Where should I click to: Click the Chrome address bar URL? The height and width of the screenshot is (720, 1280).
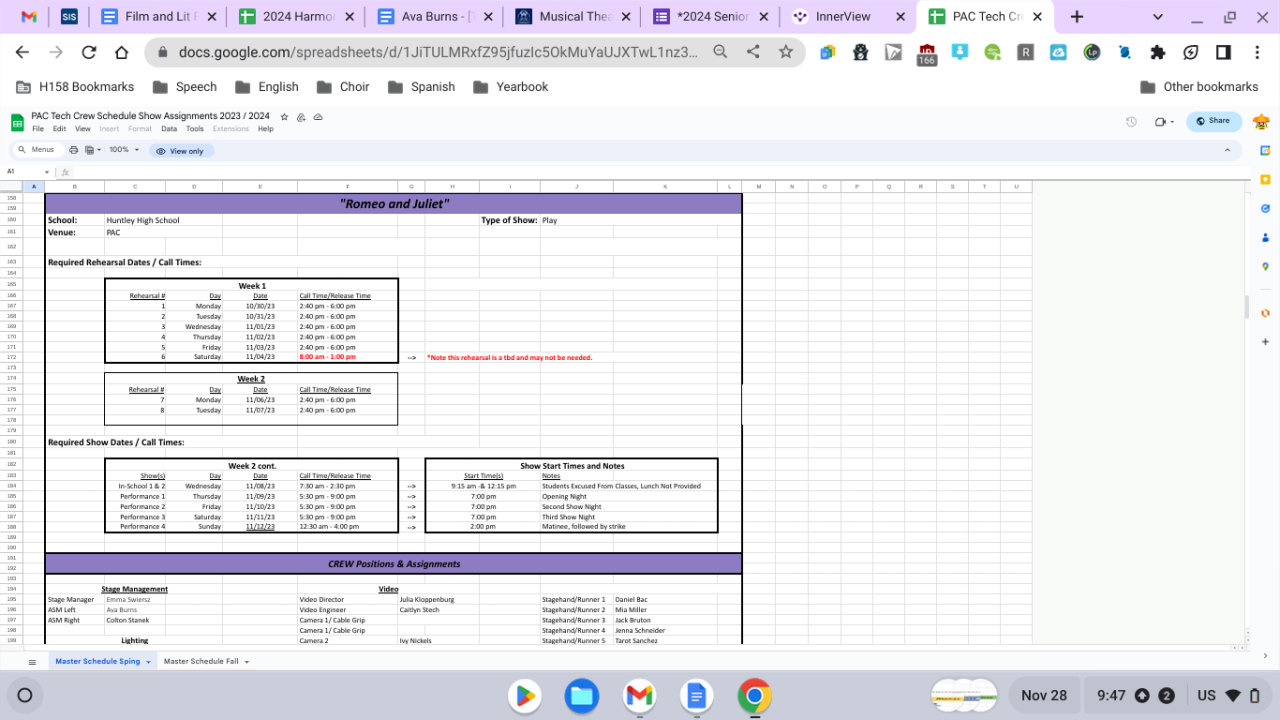(438, 52)
